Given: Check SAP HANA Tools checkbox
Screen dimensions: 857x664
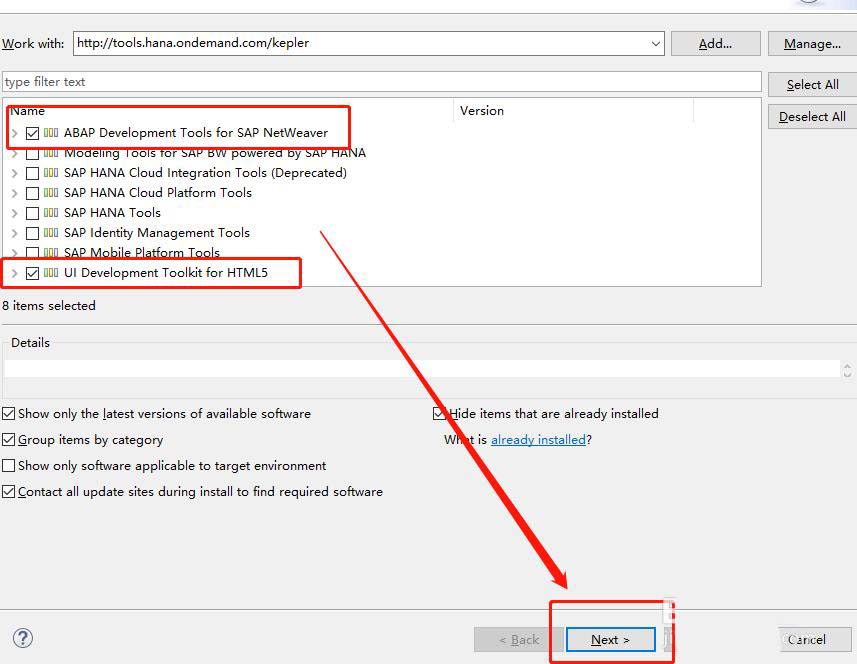Looking at the screenshot, I should point(32,213).
